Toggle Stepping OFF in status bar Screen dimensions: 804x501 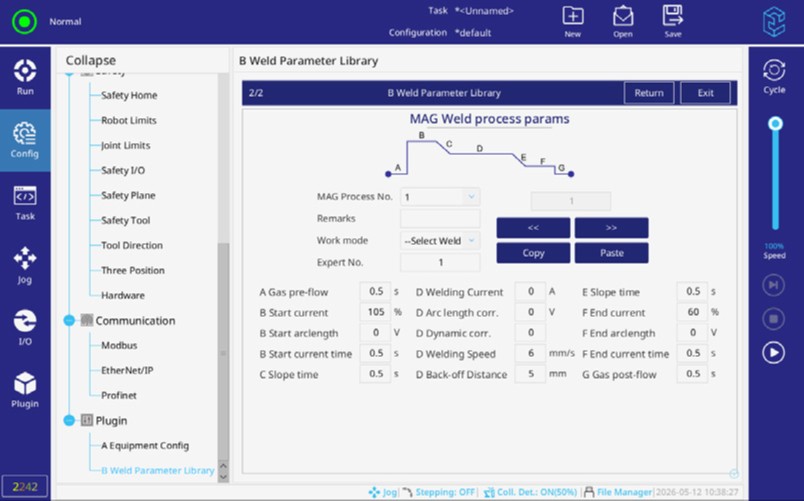pos(439,492)
